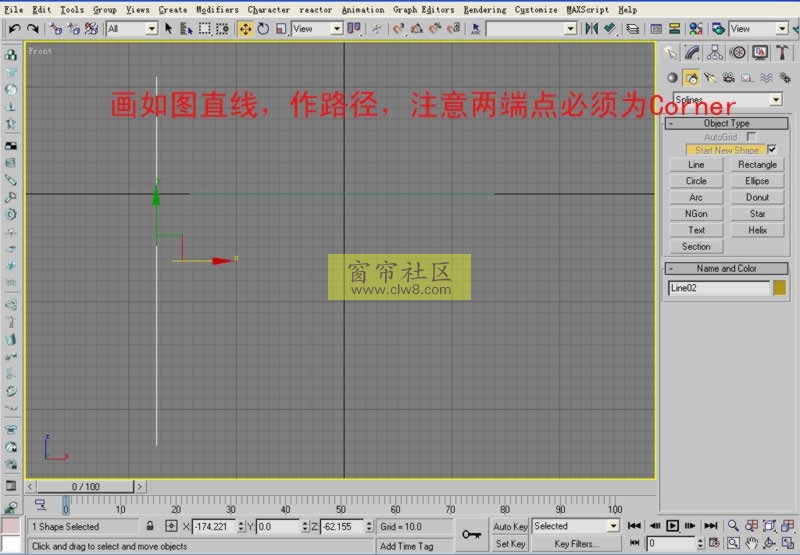Toggle the Auto Key button
This screenshot has height=555, width=800.
pyautogui.click(x=510, y=526)
